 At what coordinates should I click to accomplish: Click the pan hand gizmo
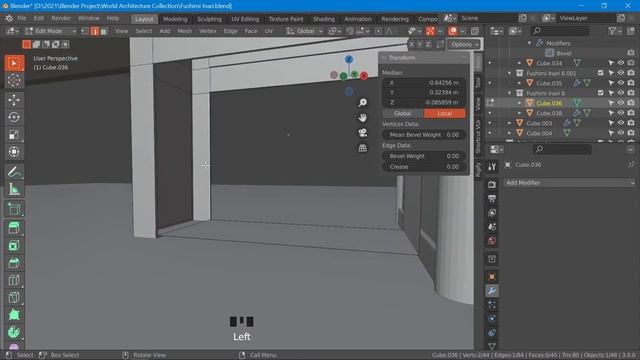[x=362, y=118]
